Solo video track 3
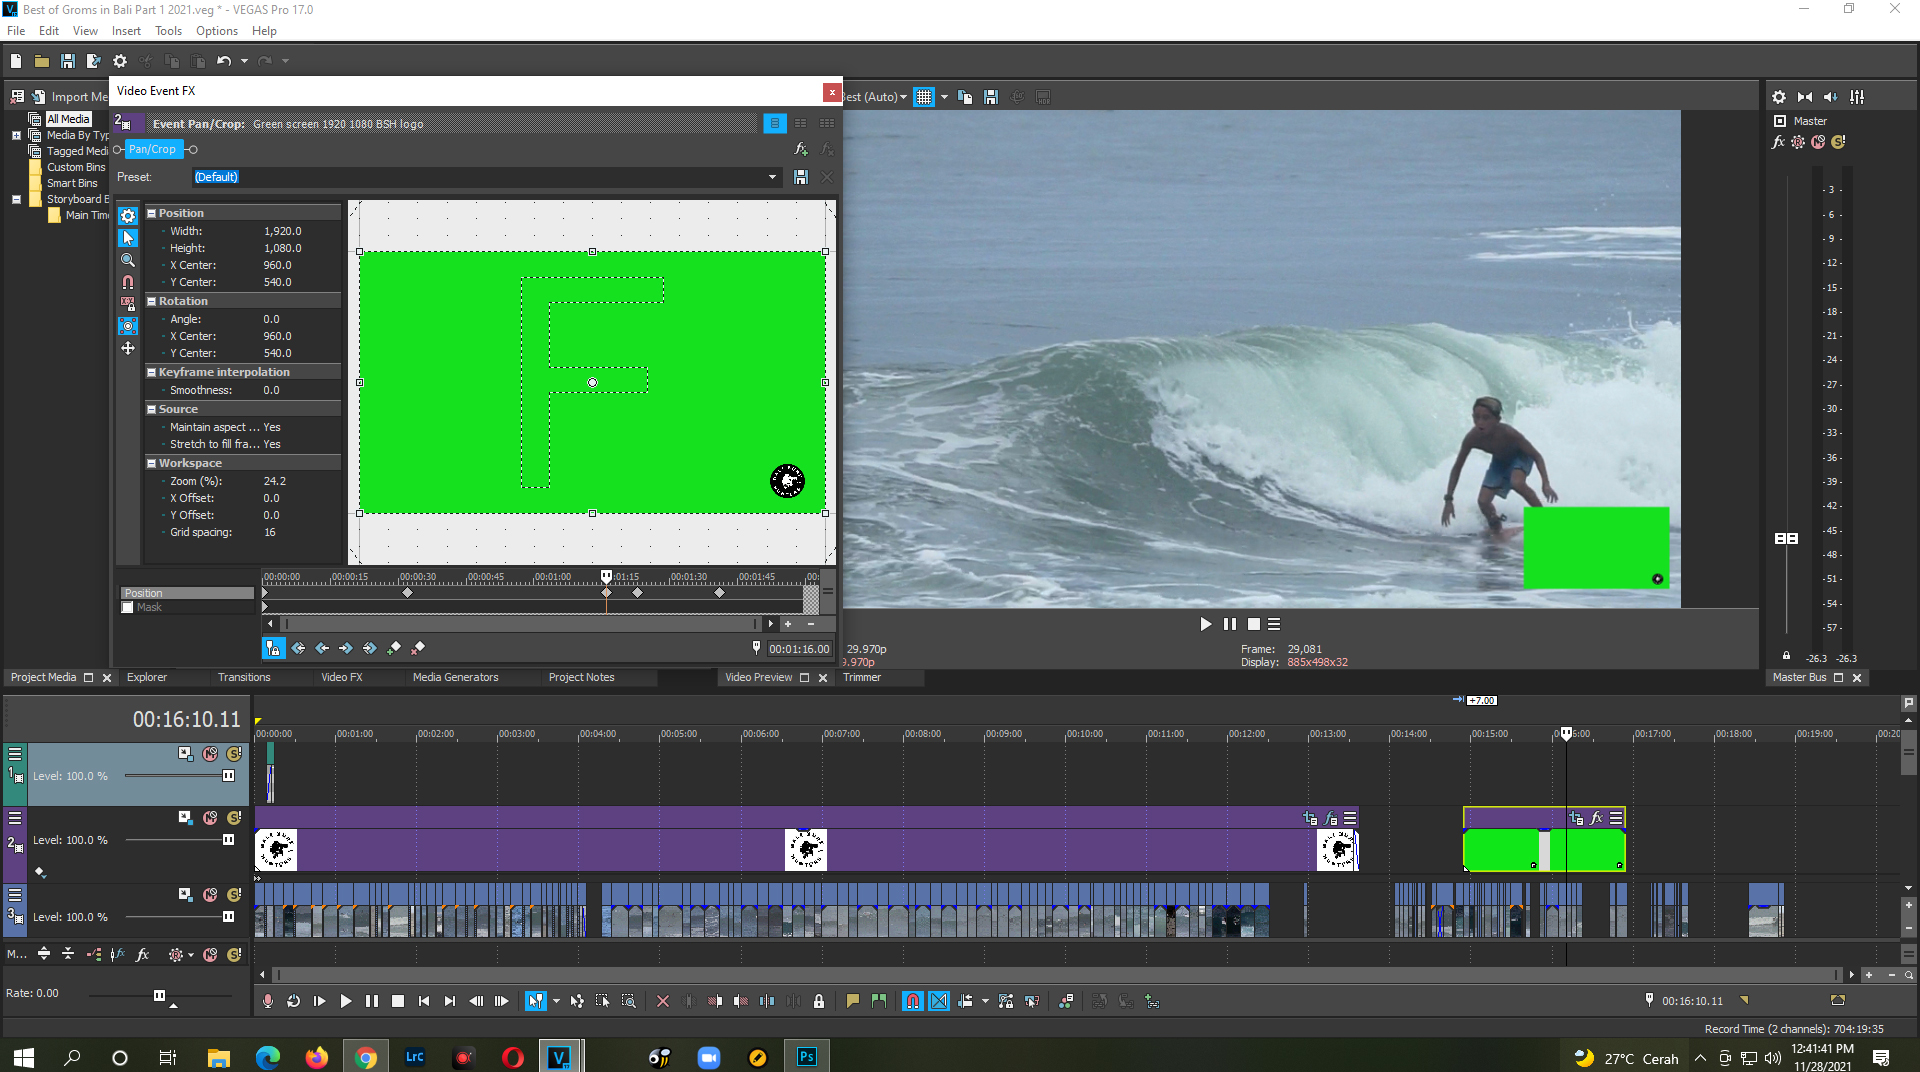This screenshot has height=1072, width=1920. (x=234, y=895)
